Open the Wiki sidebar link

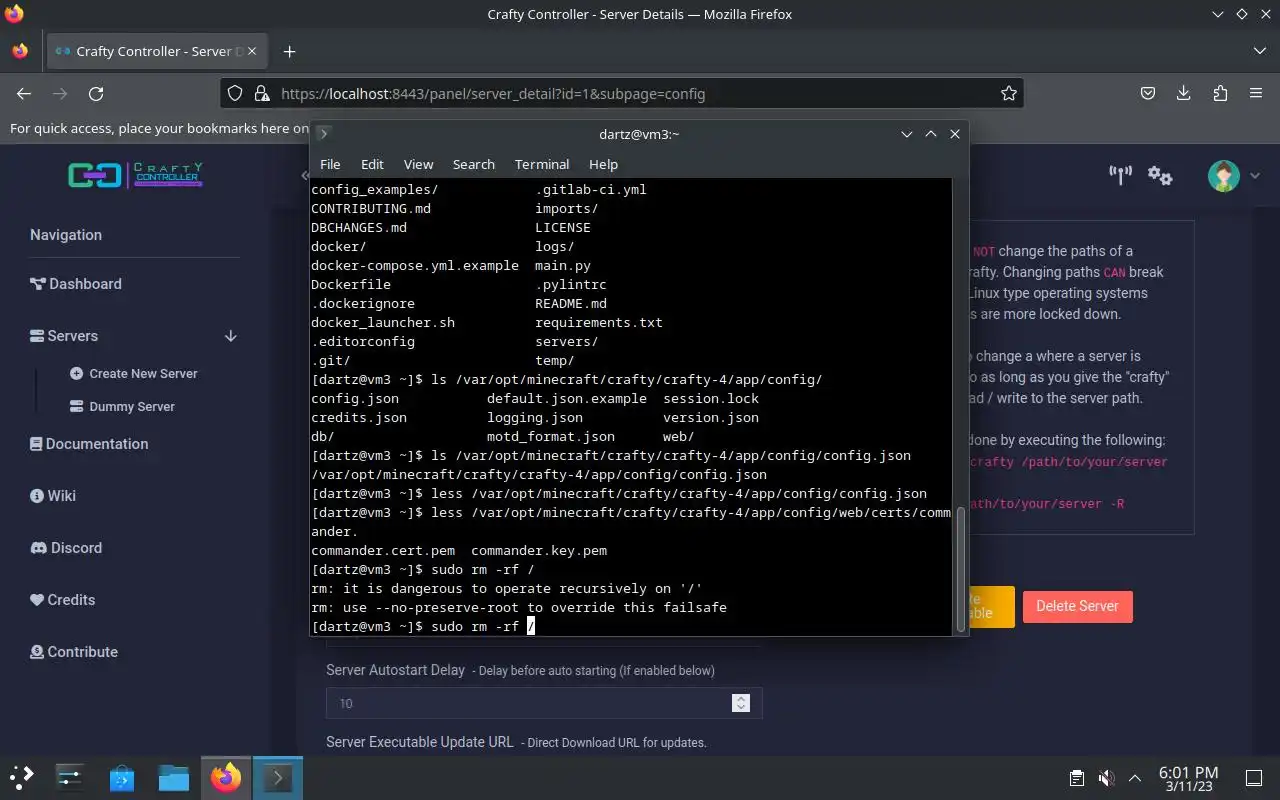click(x=53, y=496)
